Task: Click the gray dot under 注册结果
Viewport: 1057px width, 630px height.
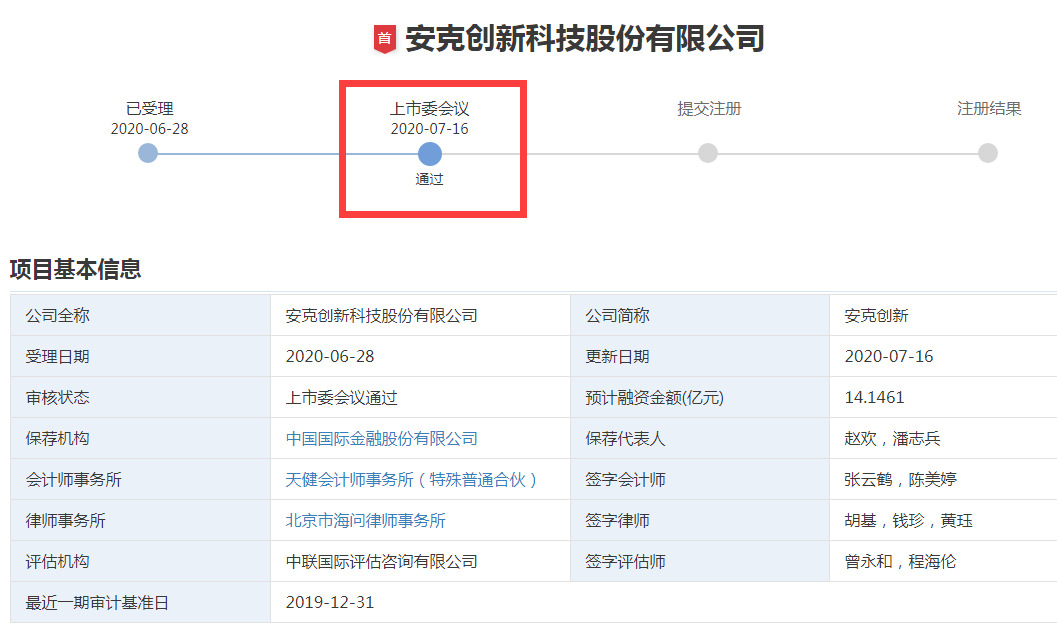Action: (987, 153)
